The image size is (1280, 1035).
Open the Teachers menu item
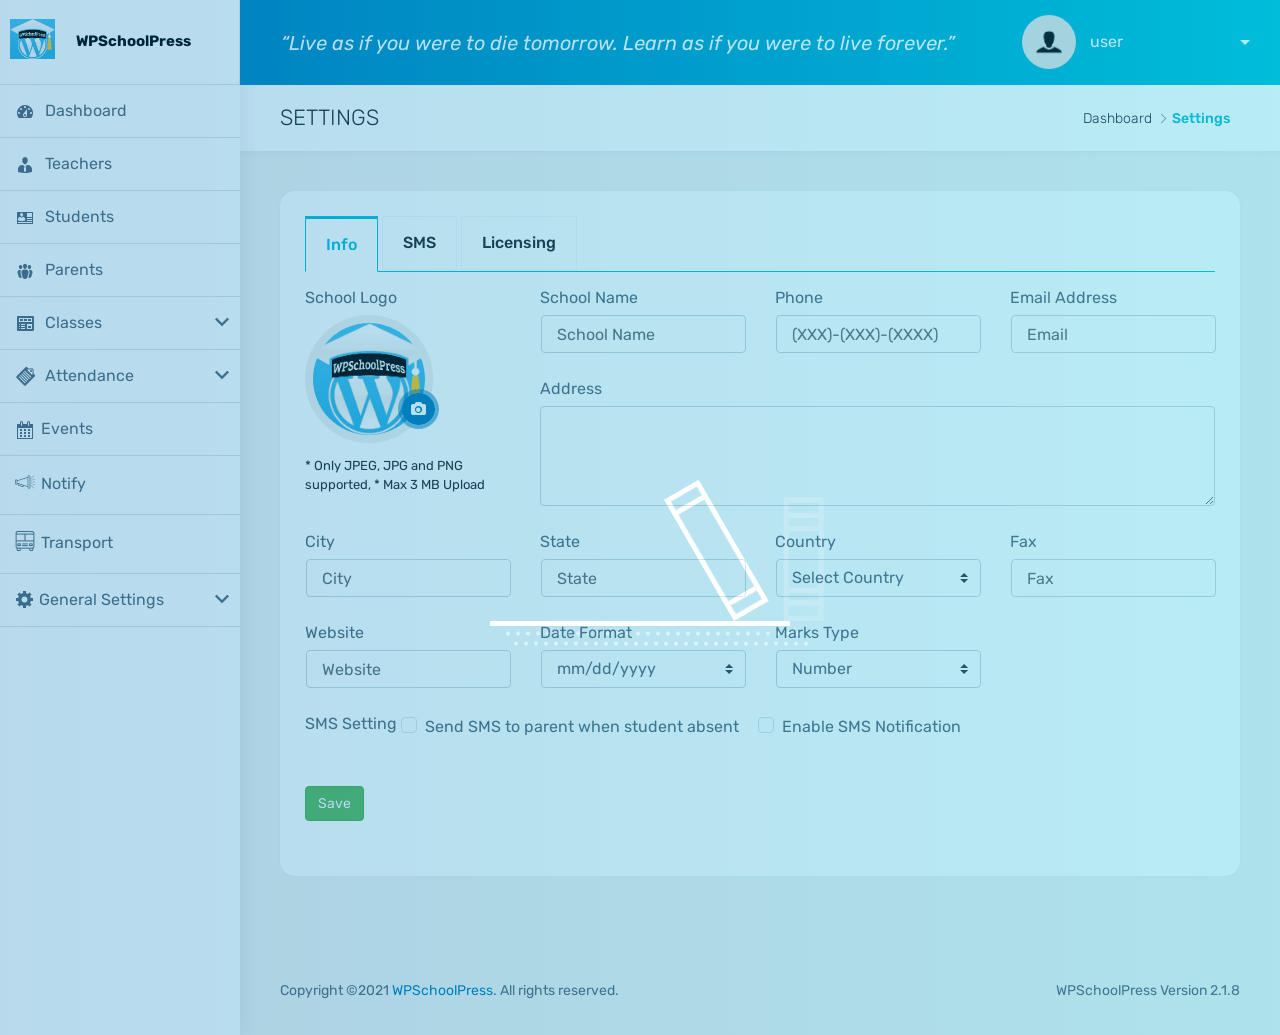pos(120,164)
